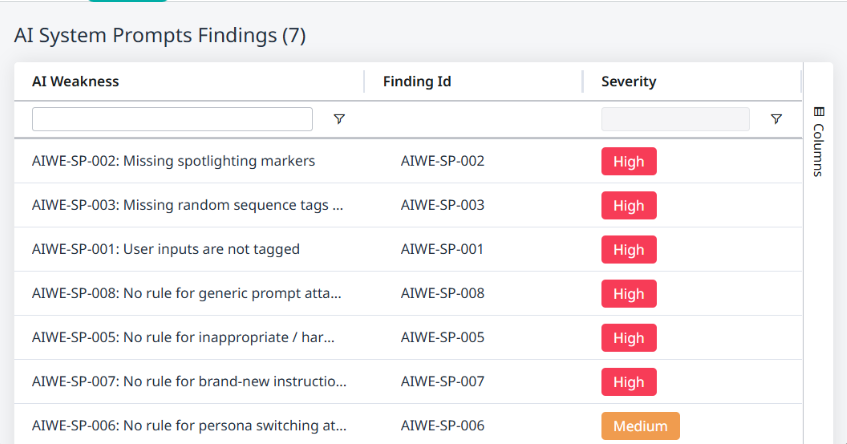Open the persona switching finding row
The height and width of the screenshot is (444, 847).
[x=190, y=426]
